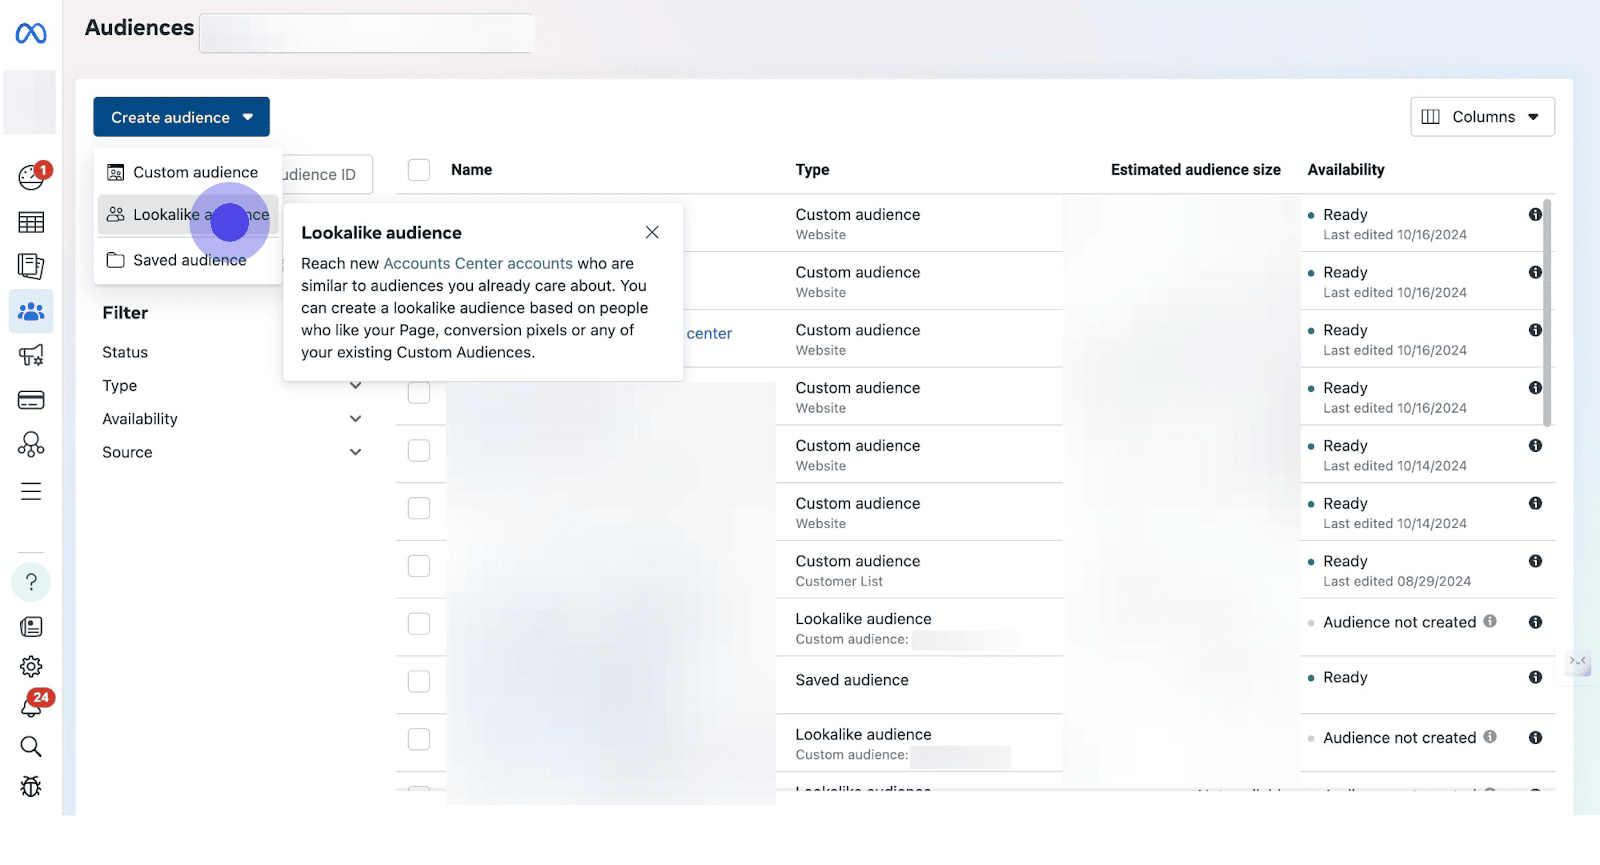Viewport: 1600px width, 865px height.
Task: Open the all tools hamburger menu icon
Action: 31,491
